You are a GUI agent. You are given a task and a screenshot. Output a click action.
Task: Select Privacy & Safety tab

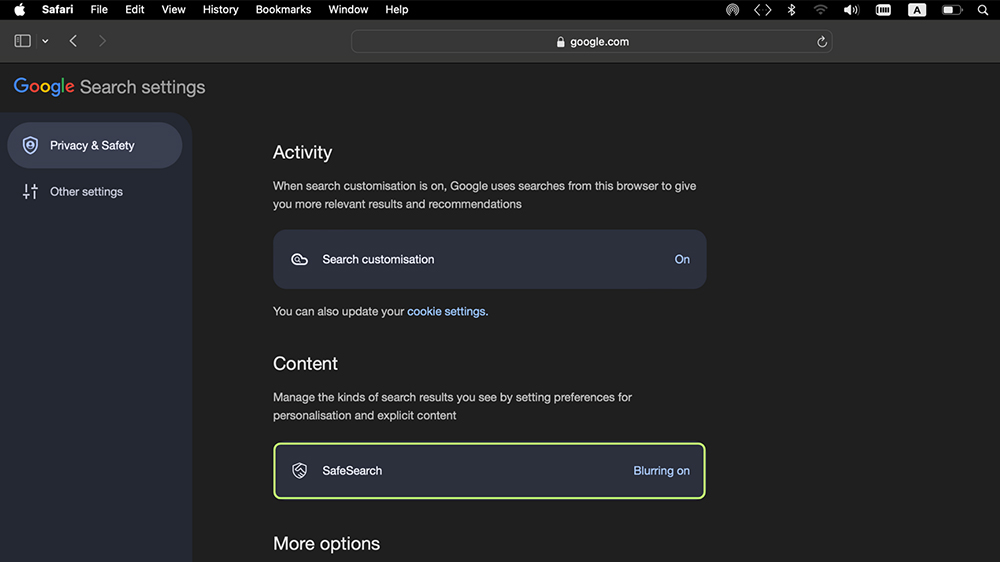pos(95,145)
